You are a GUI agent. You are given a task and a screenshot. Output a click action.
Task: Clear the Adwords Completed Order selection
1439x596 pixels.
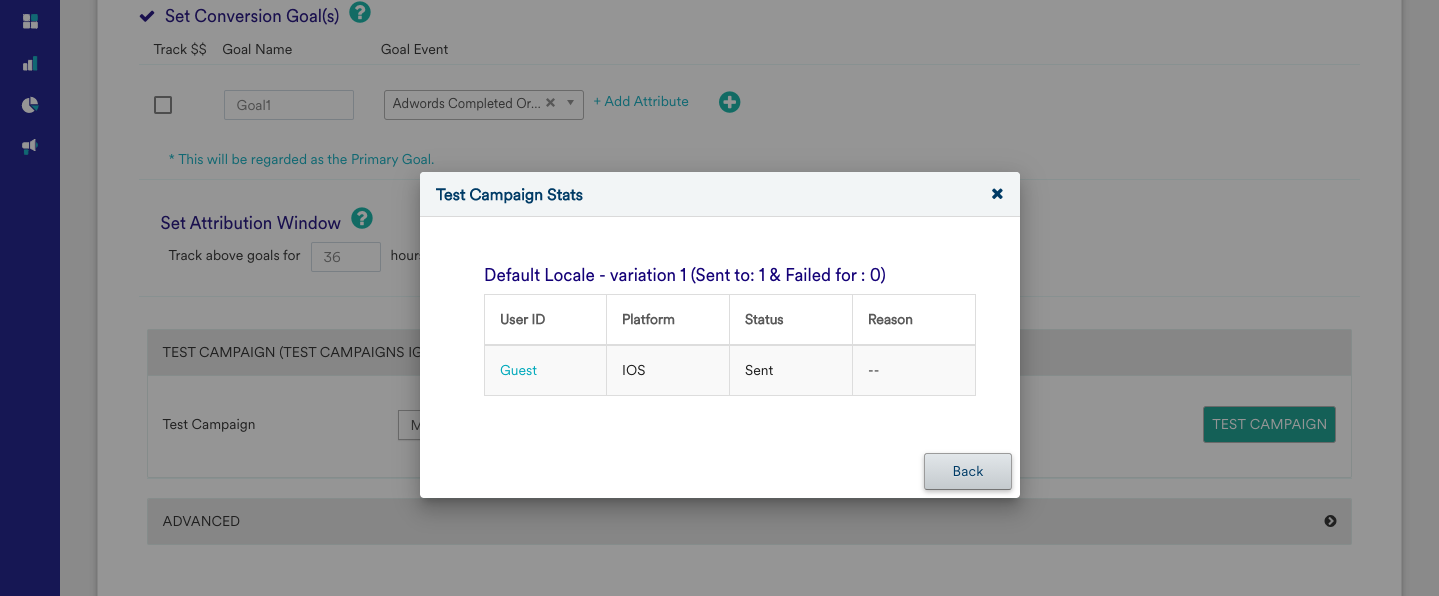click(550, 103)
